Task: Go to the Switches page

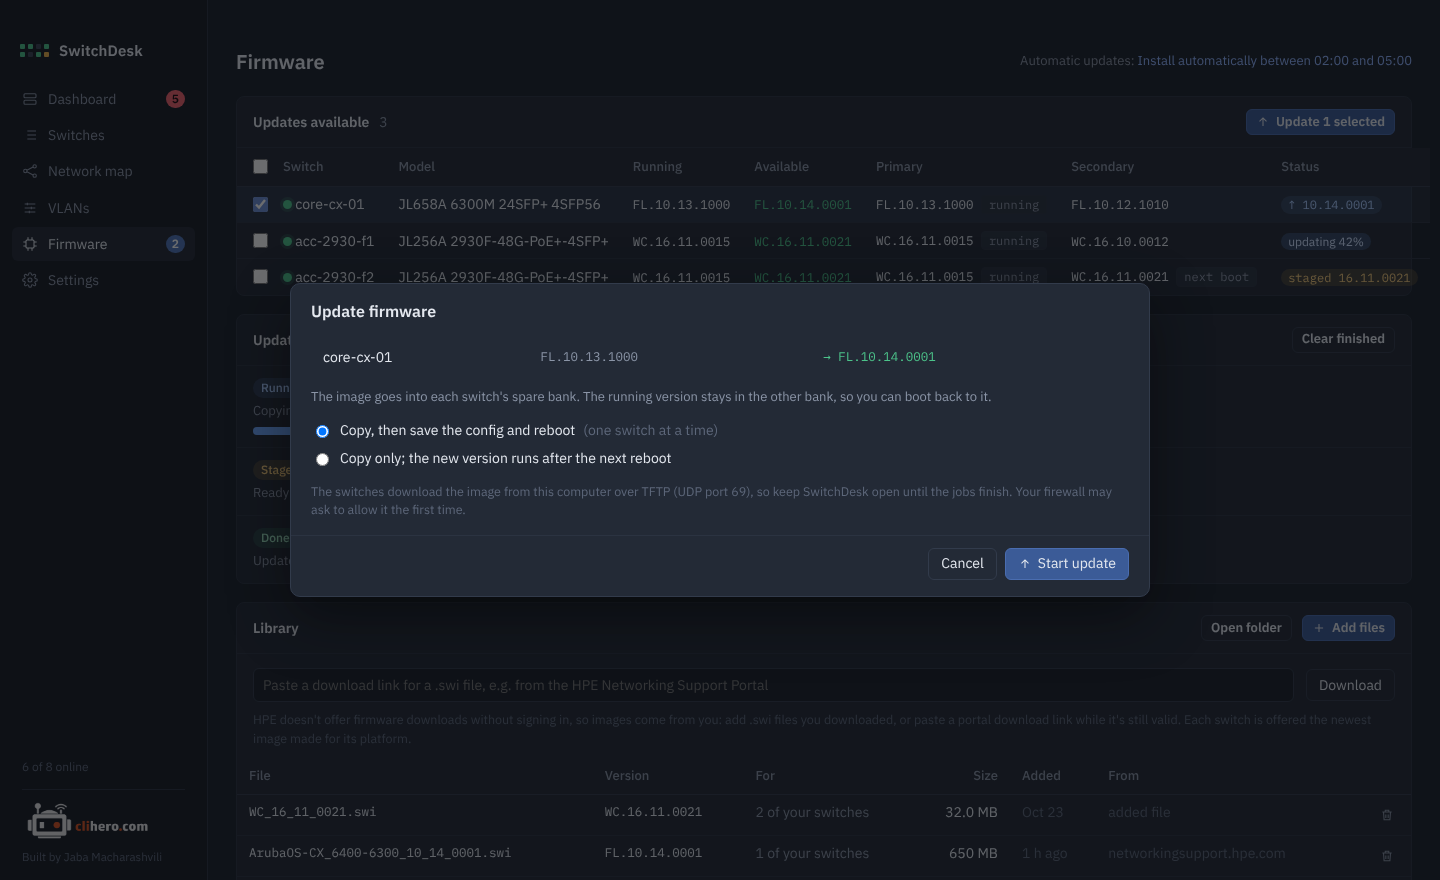Action: (103, 135)
